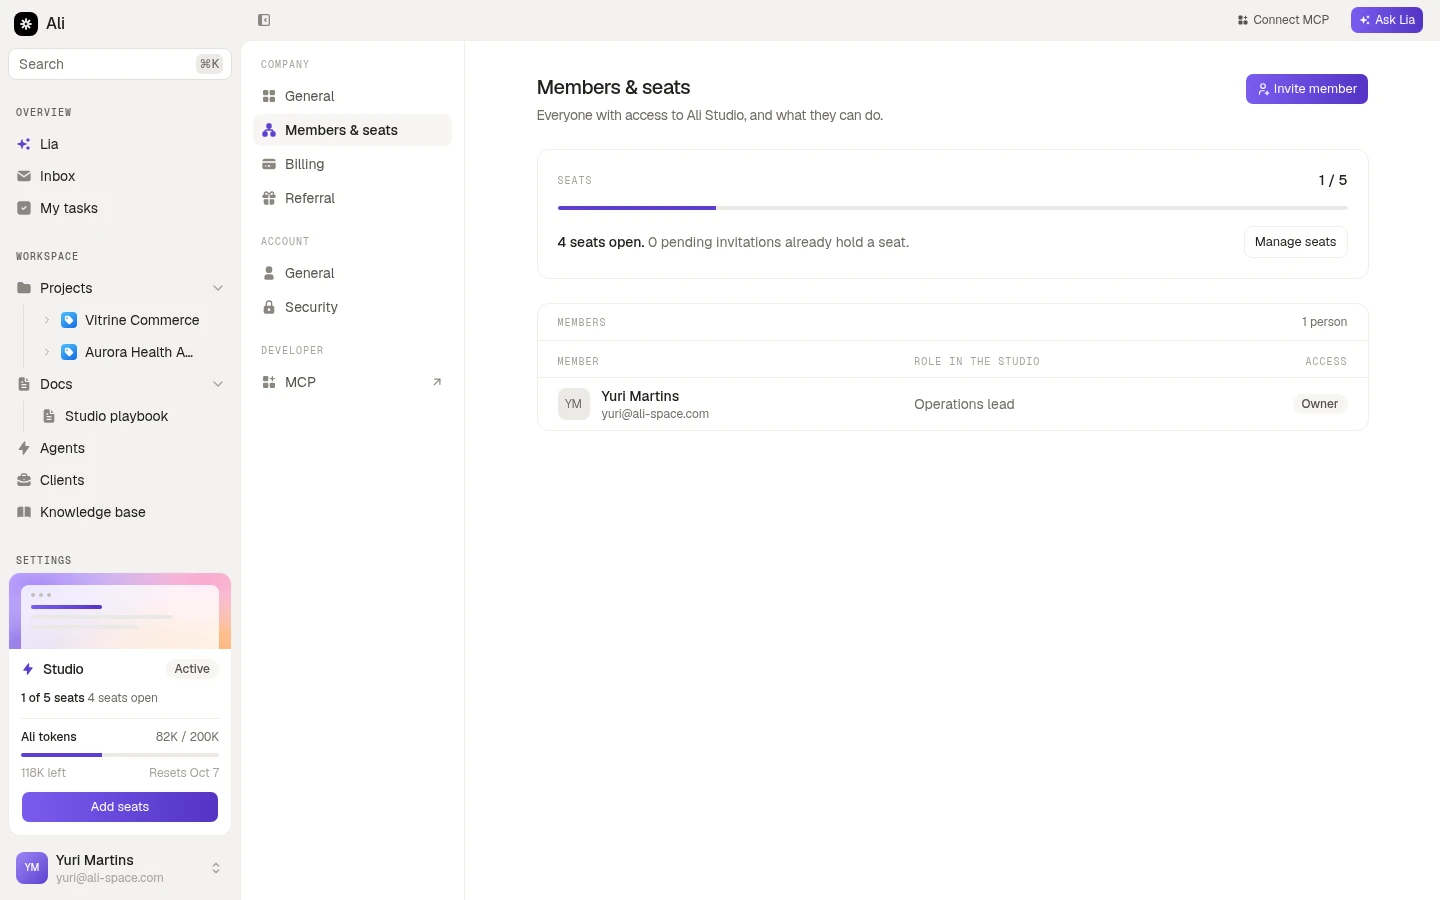The width and height of the screenshot is (1440, 900).
Task: Open Knowledge base book icon
Action: pyautogui.click(x=24, y=512)
